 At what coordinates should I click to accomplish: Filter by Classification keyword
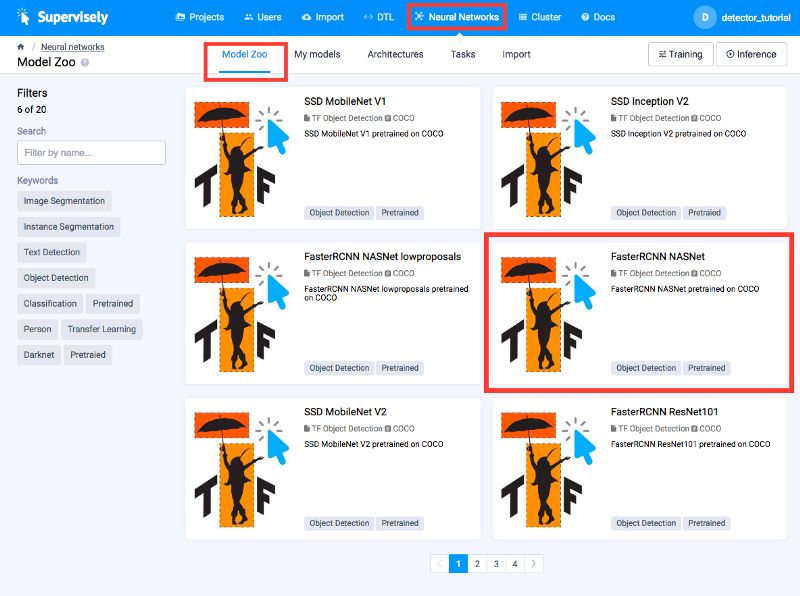[x=50, y=304]
